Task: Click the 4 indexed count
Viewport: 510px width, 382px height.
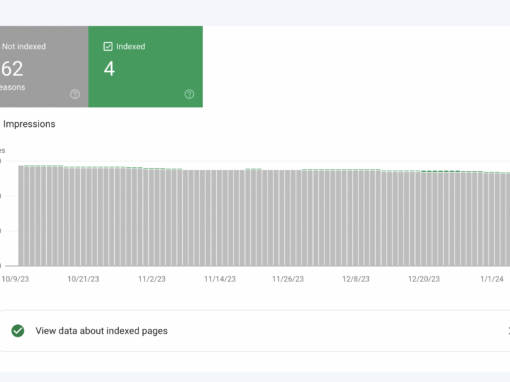Action: [109, 69]
